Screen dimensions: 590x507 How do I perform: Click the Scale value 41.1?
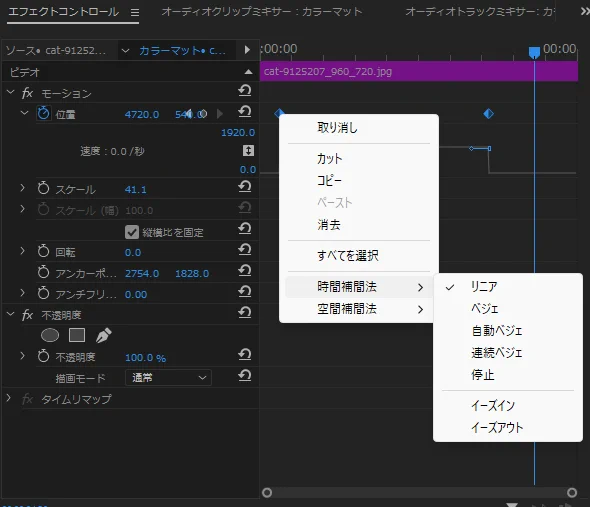coord(135,189)
